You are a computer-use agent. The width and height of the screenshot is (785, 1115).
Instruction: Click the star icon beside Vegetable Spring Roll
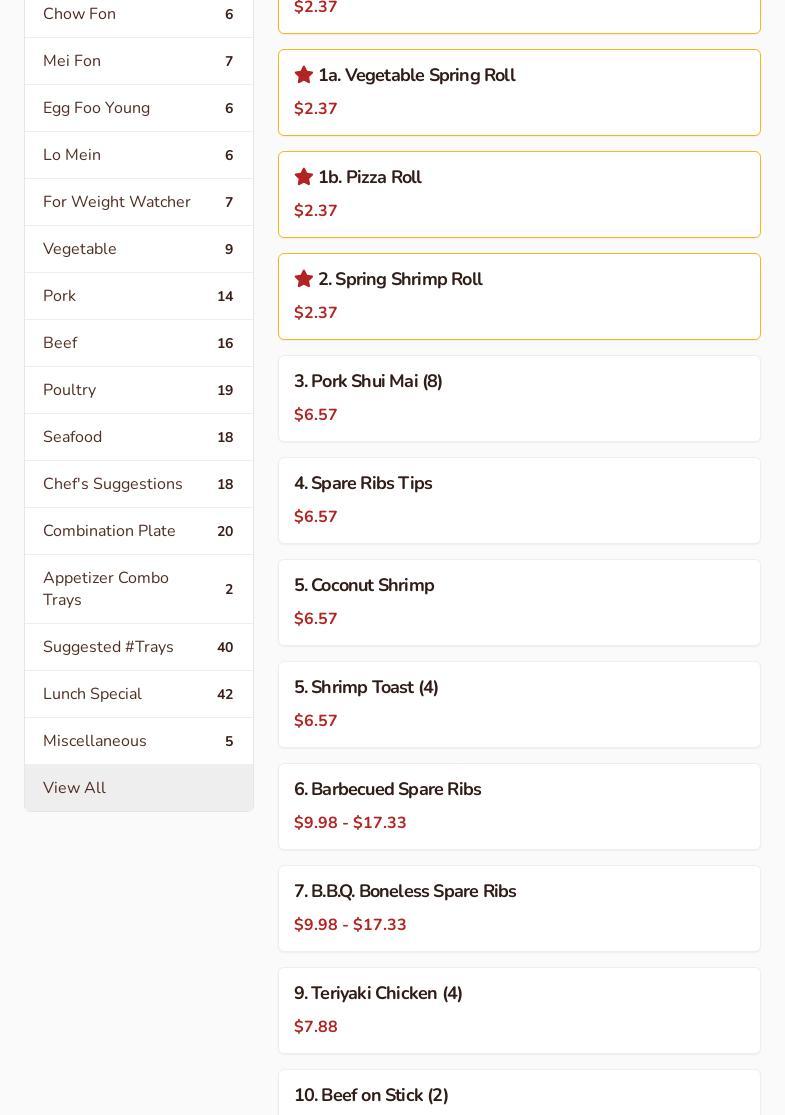pos(304,75)
